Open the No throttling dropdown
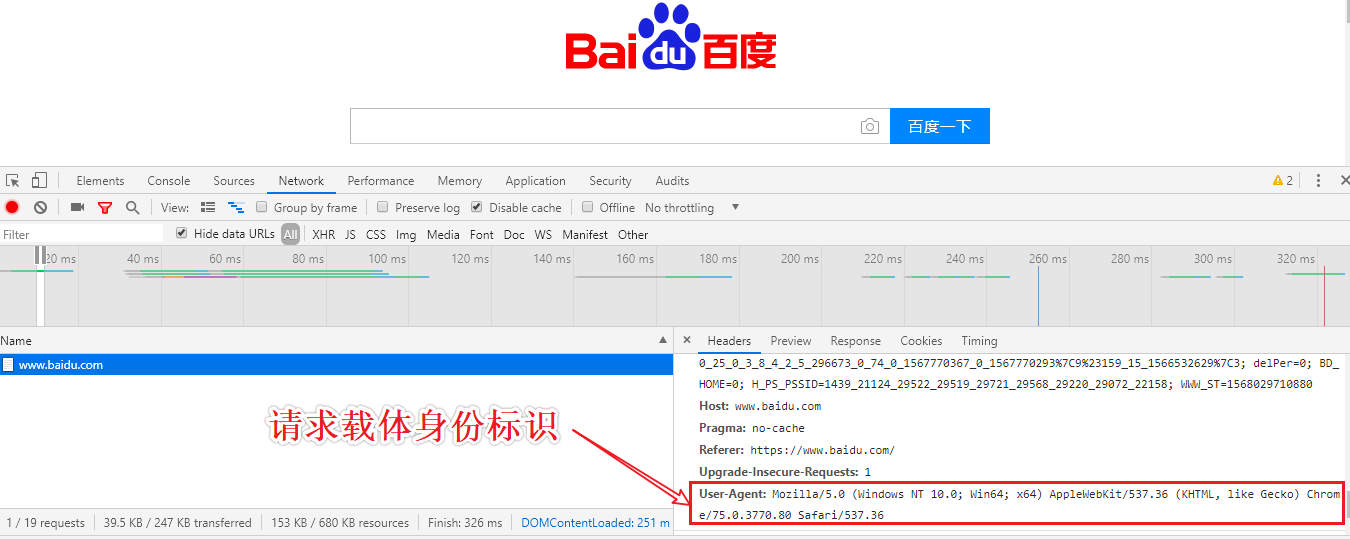 [x=692, y=208]
